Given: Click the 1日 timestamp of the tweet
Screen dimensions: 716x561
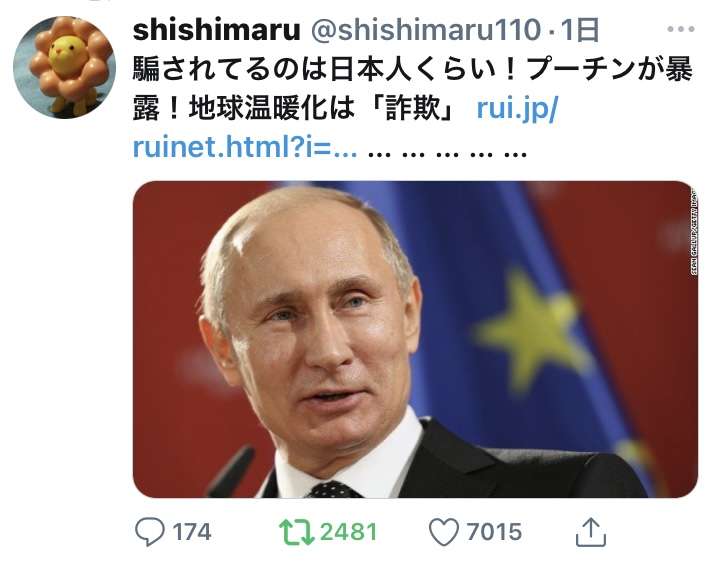Looking at the screenshot, I should [579, 30].
